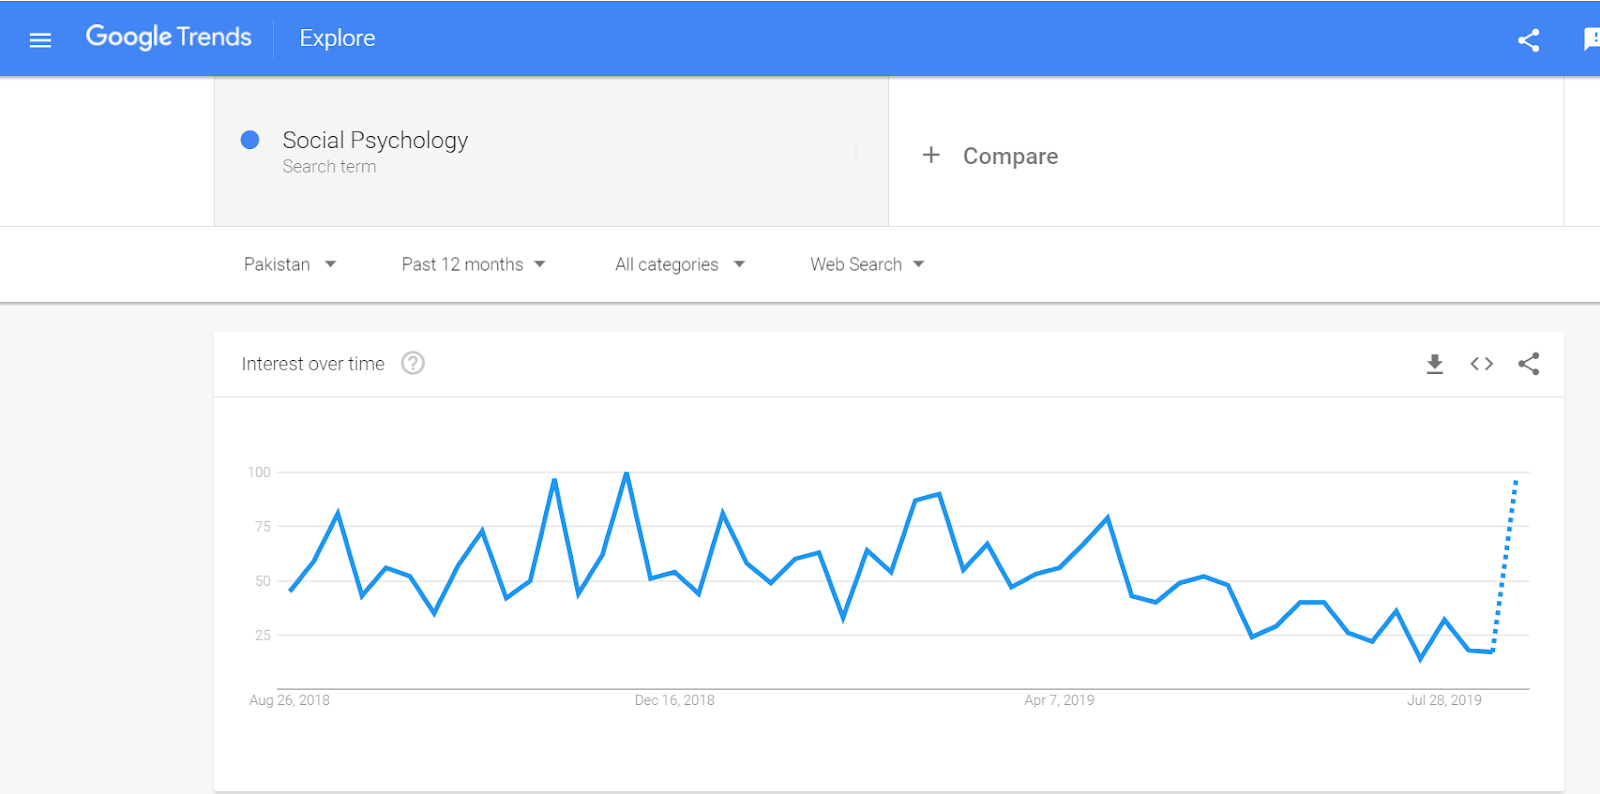The height and width of the screenshot is (794, 1600).
Task: Open the hamburger main menu
Action: point(40,40)
